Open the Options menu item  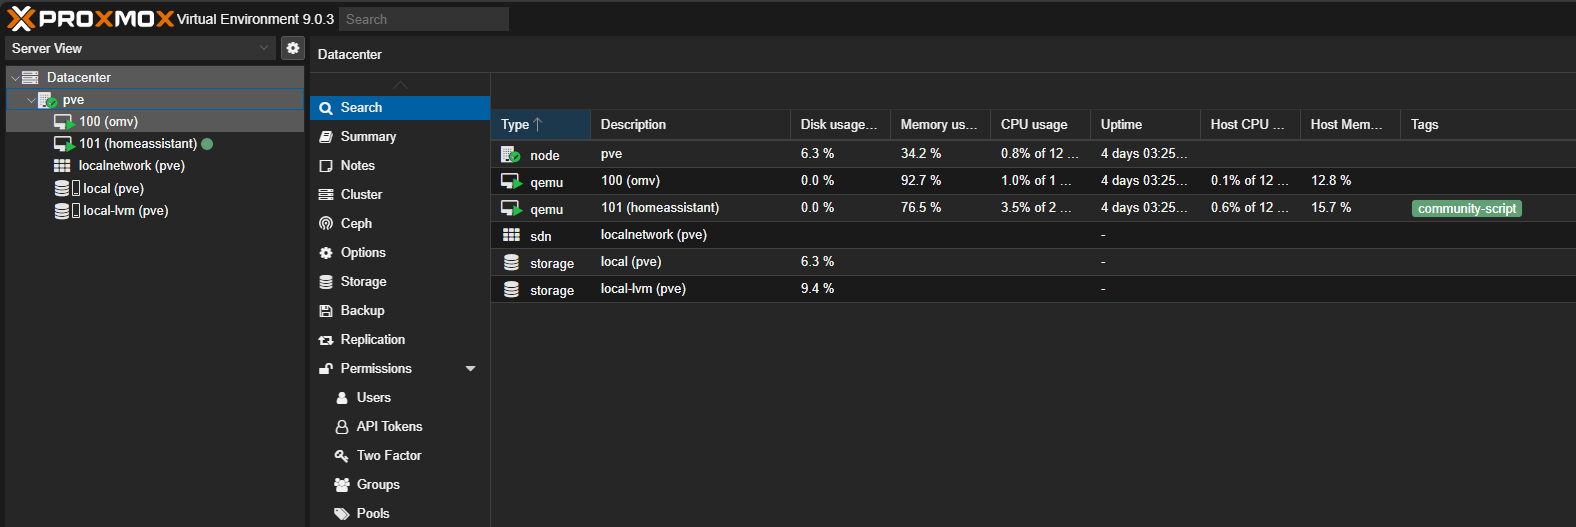[x=363, y=253]
